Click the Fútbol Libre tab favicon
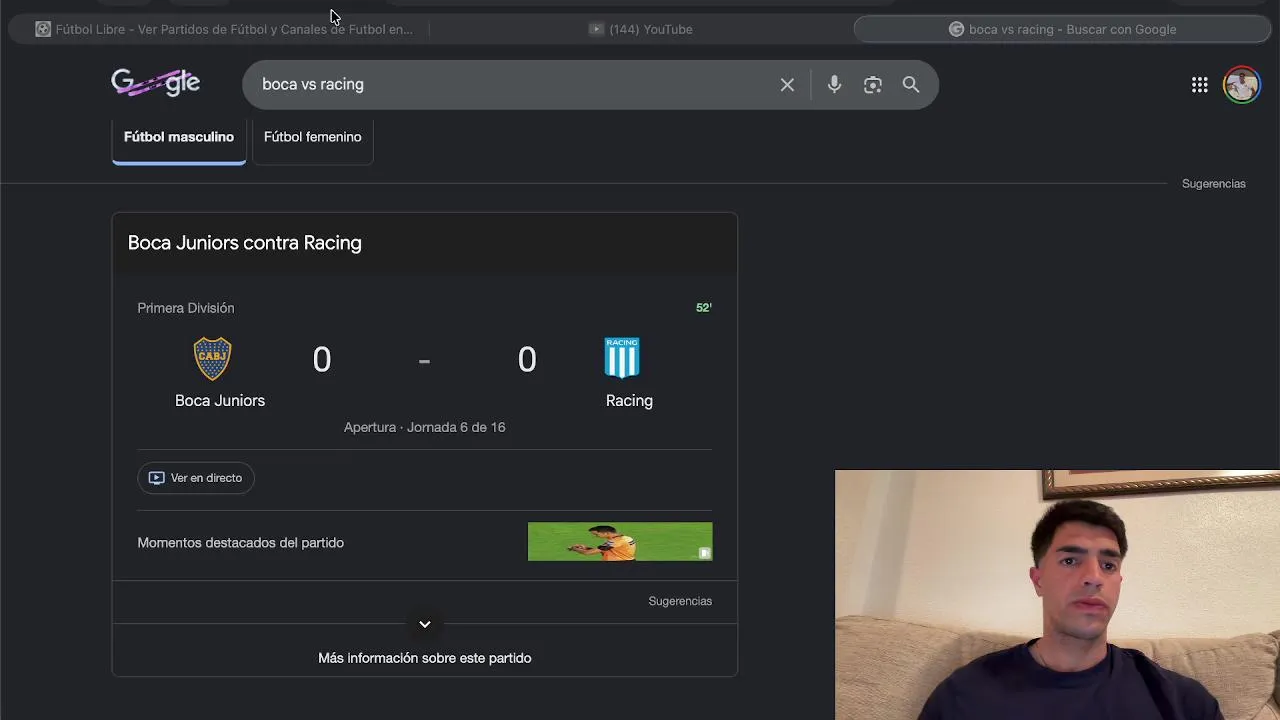 pyautogui.click(x=43, y=29)
